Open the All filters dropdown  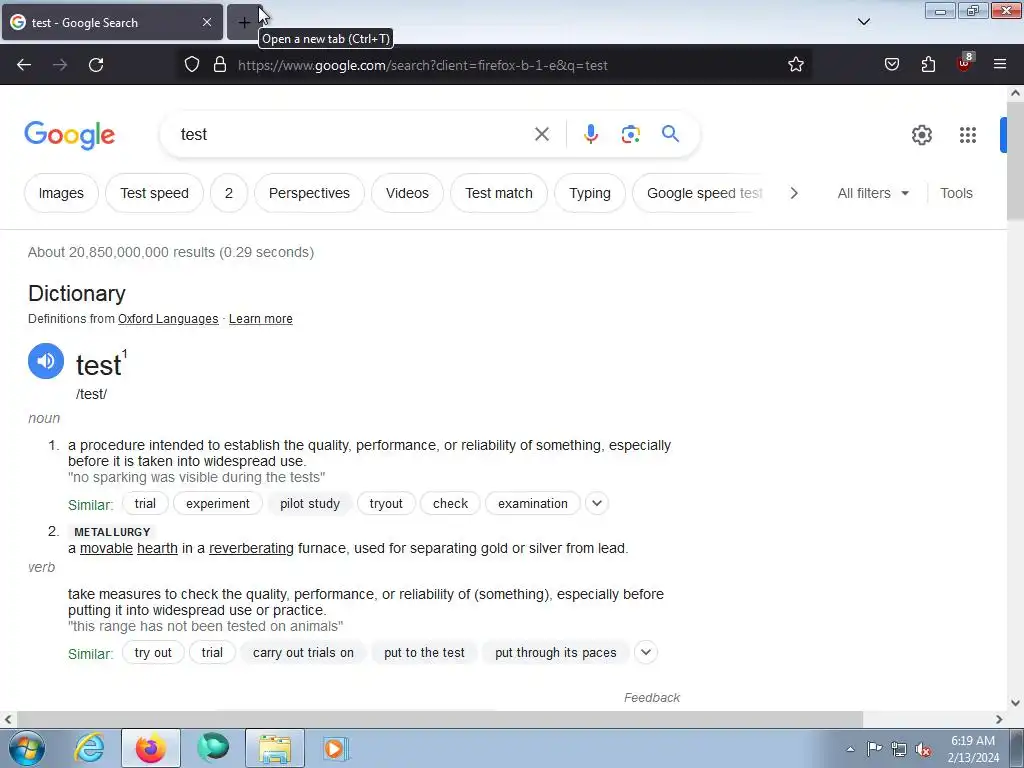pyautogui.click(x=873, y=193)
